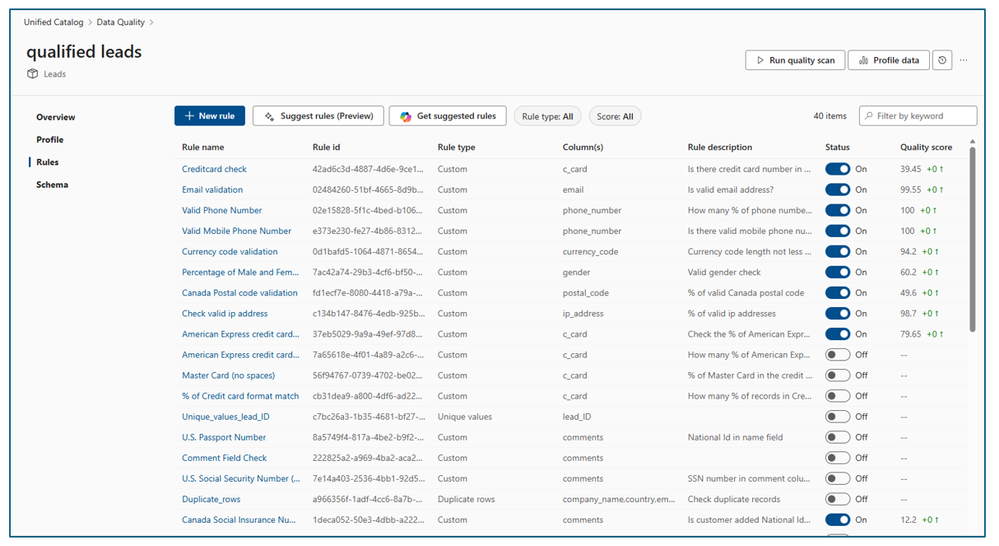
Task: Click Rule id column header
Action: pos(326,147)
